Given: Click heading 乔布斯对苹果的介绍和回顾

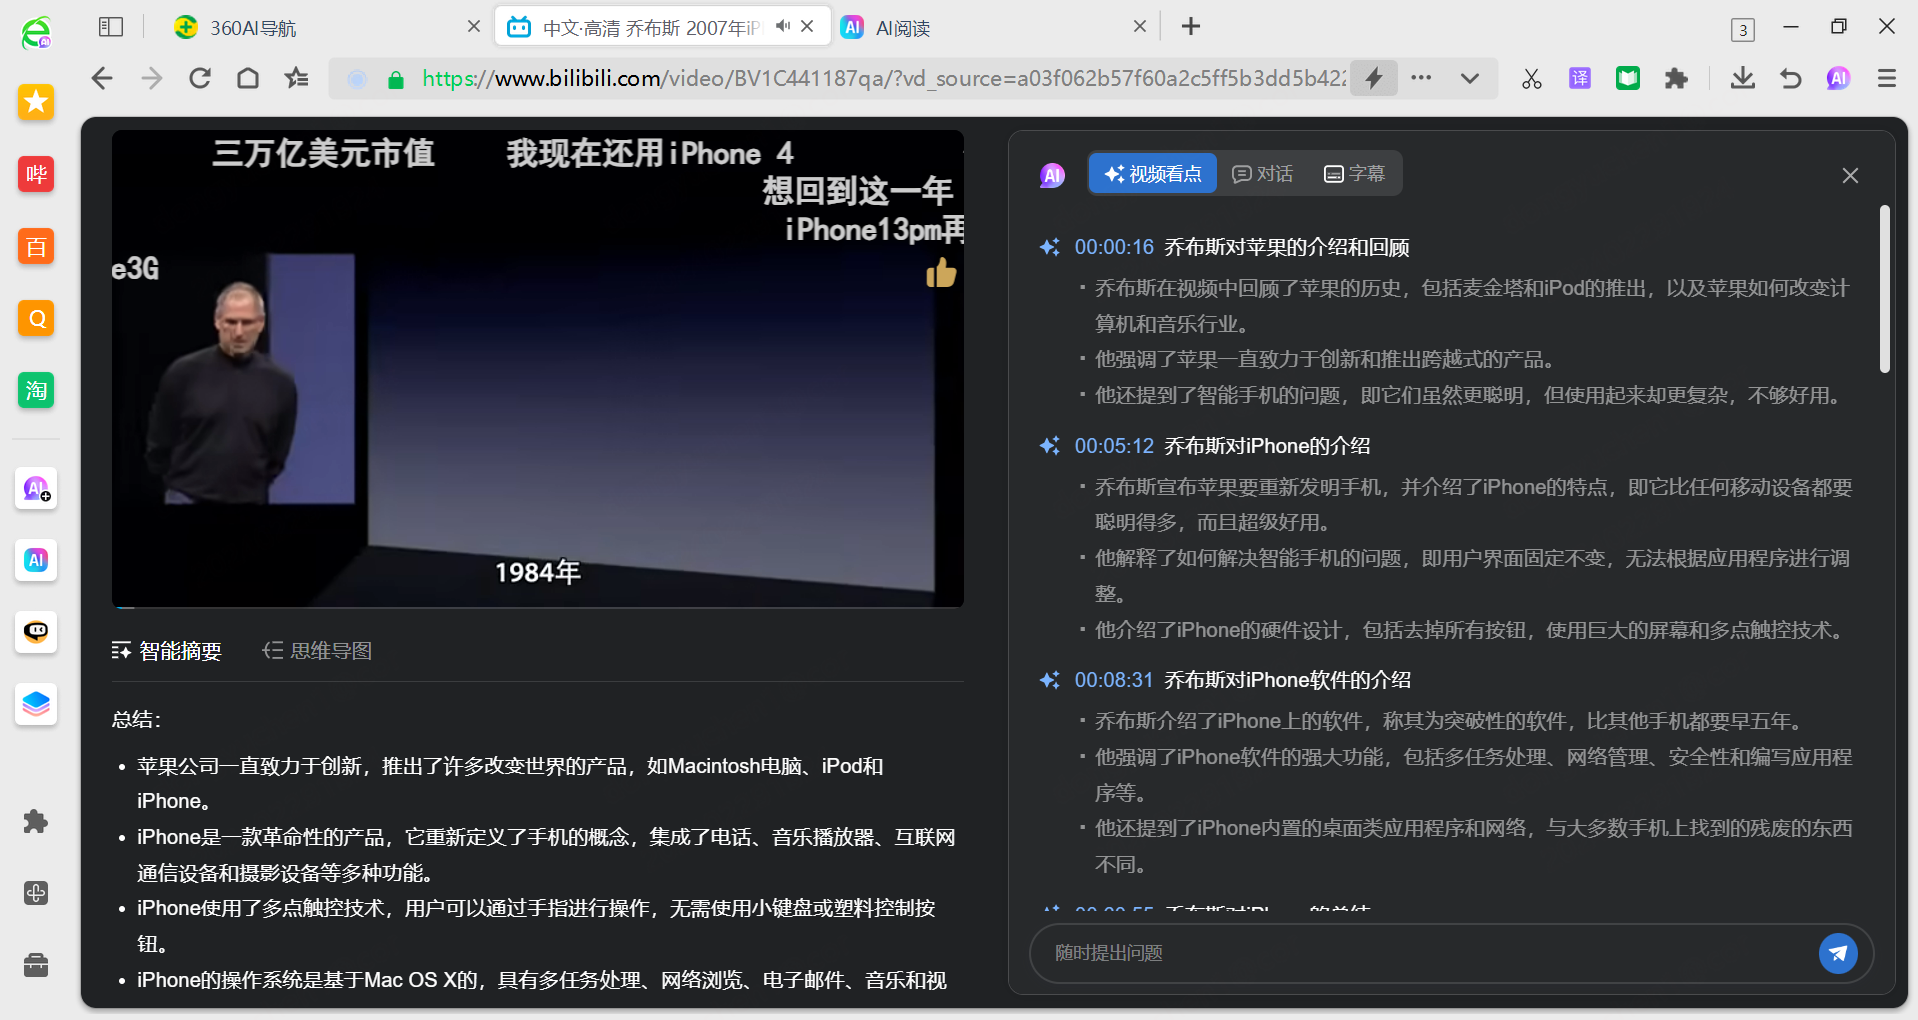Looking at the screenshot, I should coord(1287,247).
